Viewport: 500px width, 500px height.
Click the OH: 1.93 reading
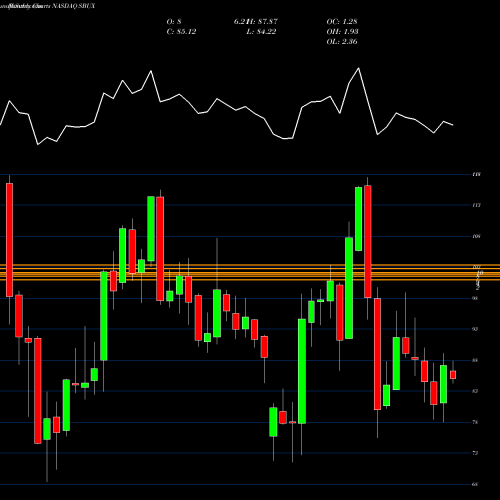coord(342,32)
